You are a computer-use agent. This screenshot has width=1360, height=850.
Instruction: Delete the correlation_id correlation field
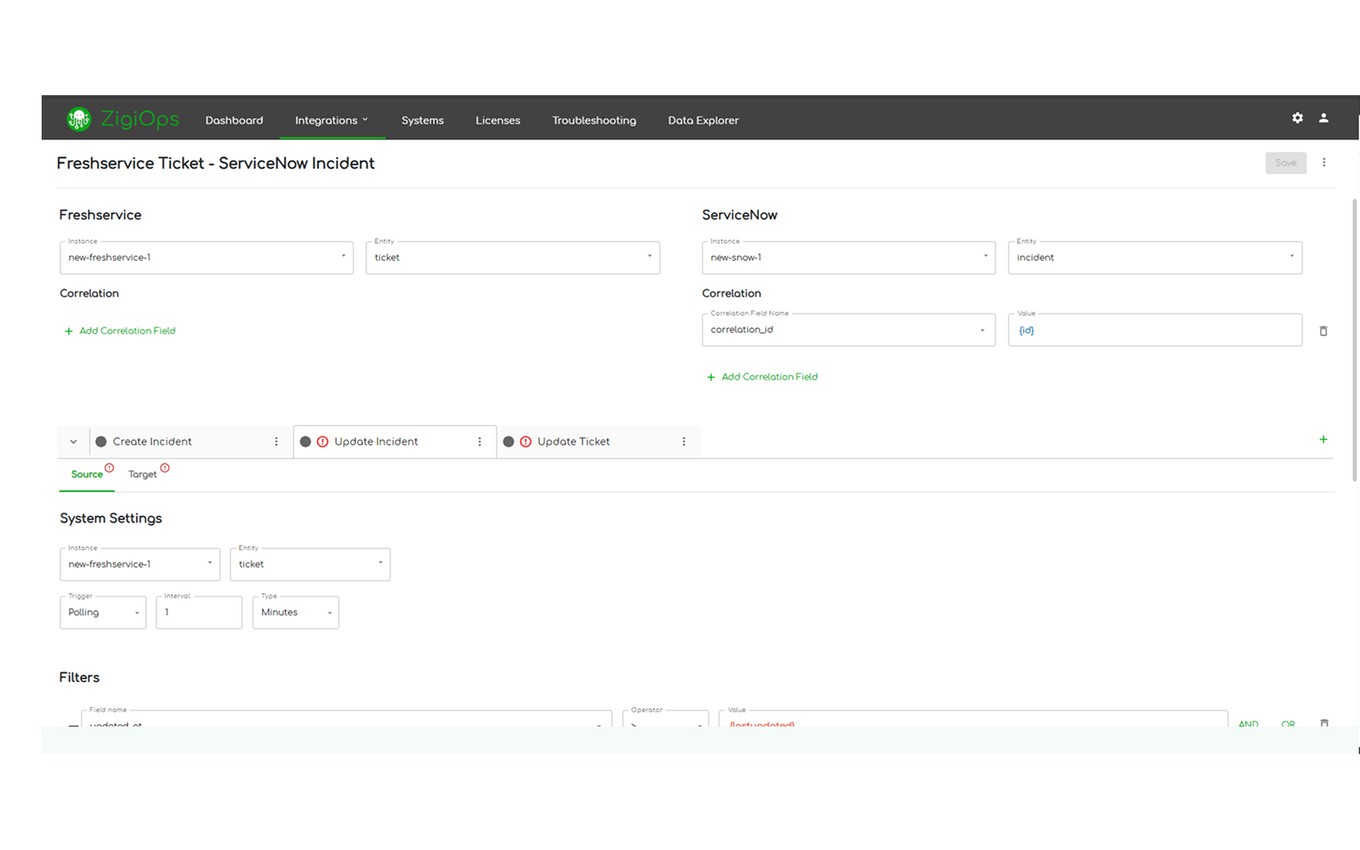1323,331
